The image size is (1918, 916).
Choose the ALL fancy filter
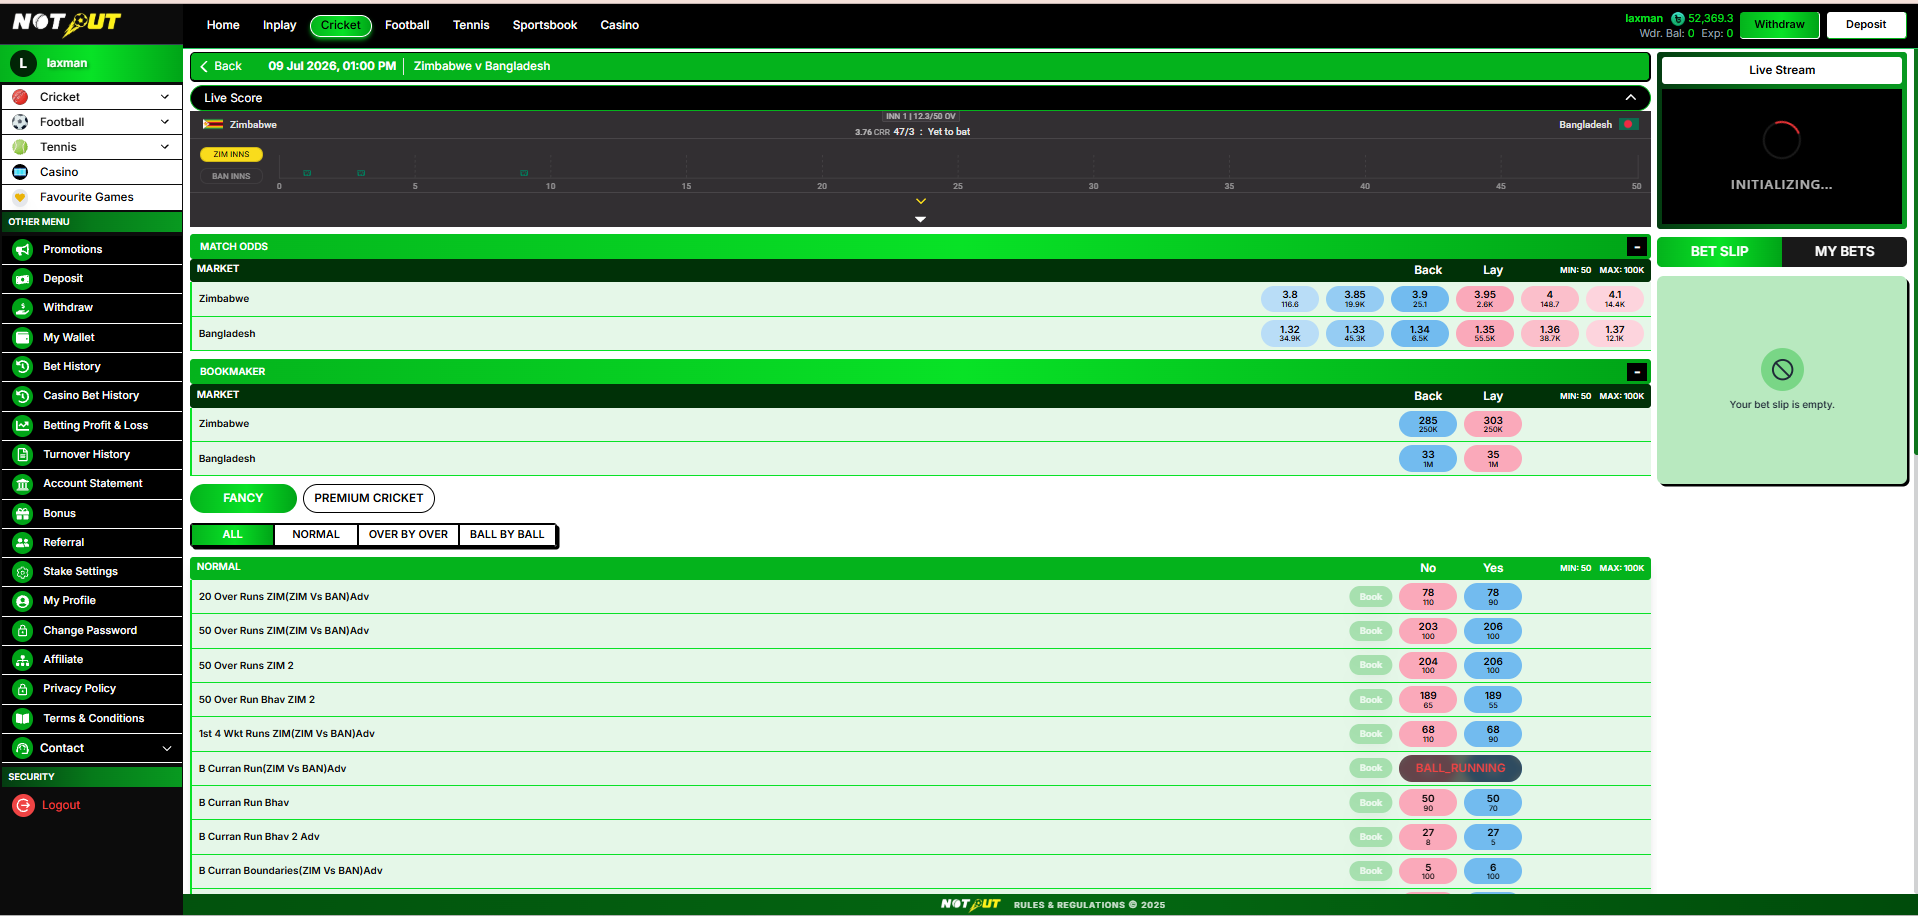point(232,535)
